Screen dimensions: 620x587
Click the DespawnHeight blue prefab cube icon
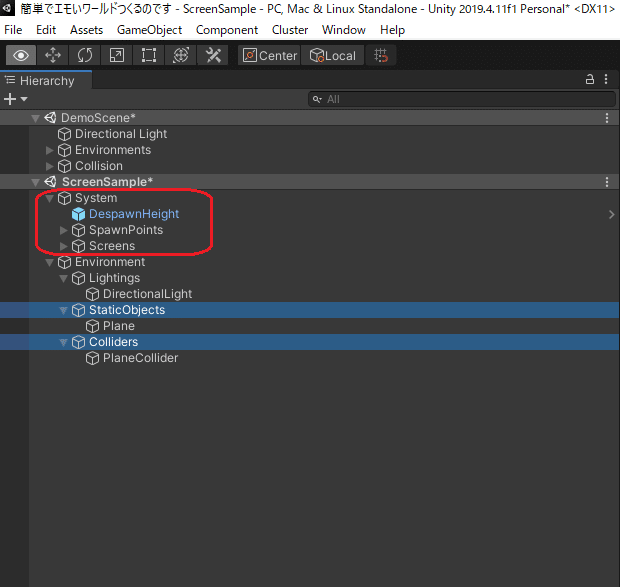pos(78,214)
